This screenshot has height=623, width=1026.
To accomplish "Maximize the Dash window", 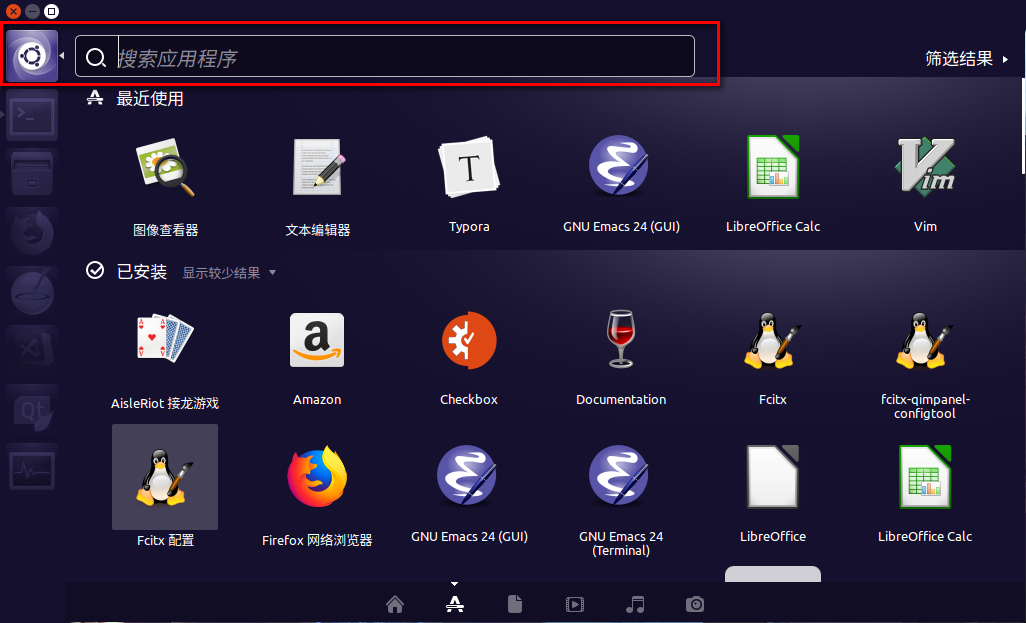I will [51, 11].
